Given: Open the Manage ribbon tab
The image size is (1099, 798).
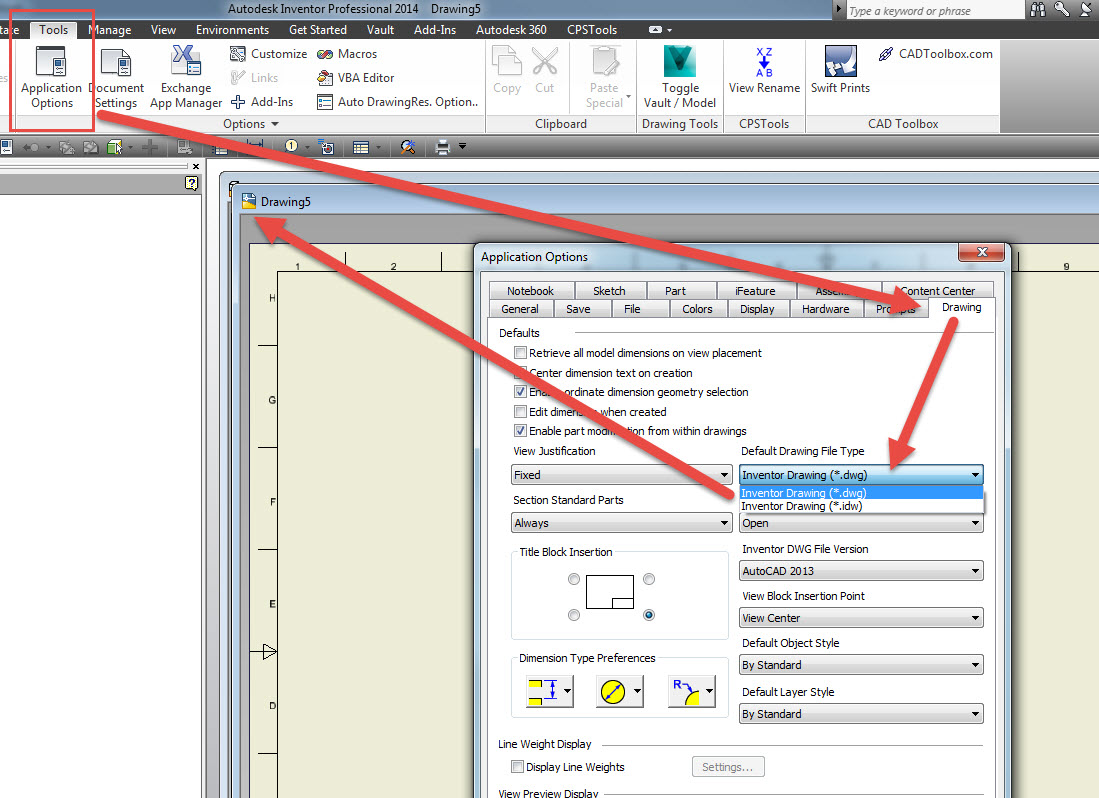Looking at the screenshot, I should coord(110,29).
